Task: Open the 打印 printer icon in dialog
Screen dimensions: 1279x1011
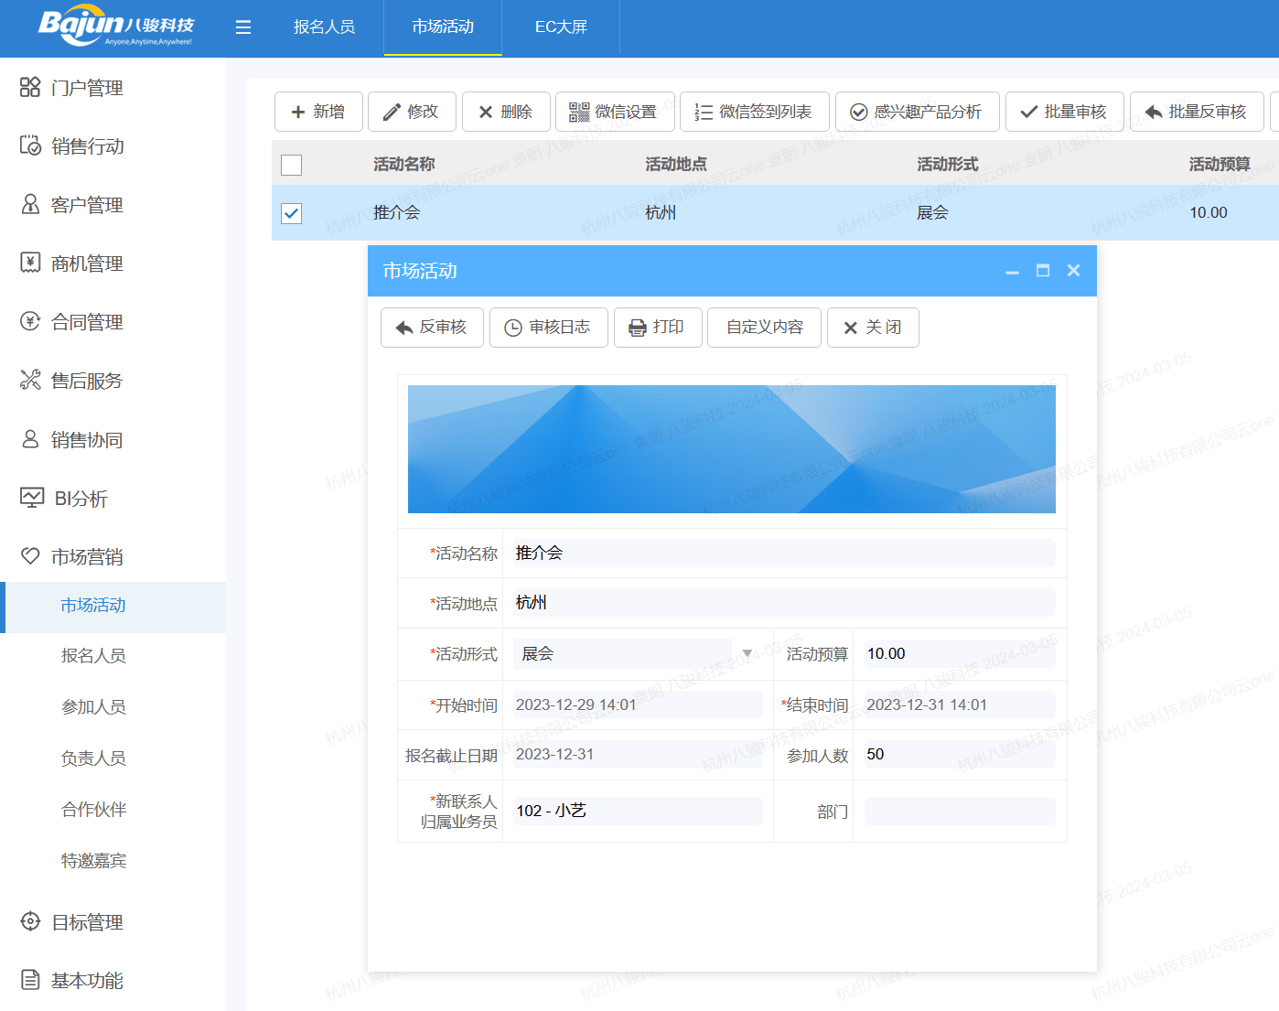Action: pyautogui.click(x=636, y=327)
